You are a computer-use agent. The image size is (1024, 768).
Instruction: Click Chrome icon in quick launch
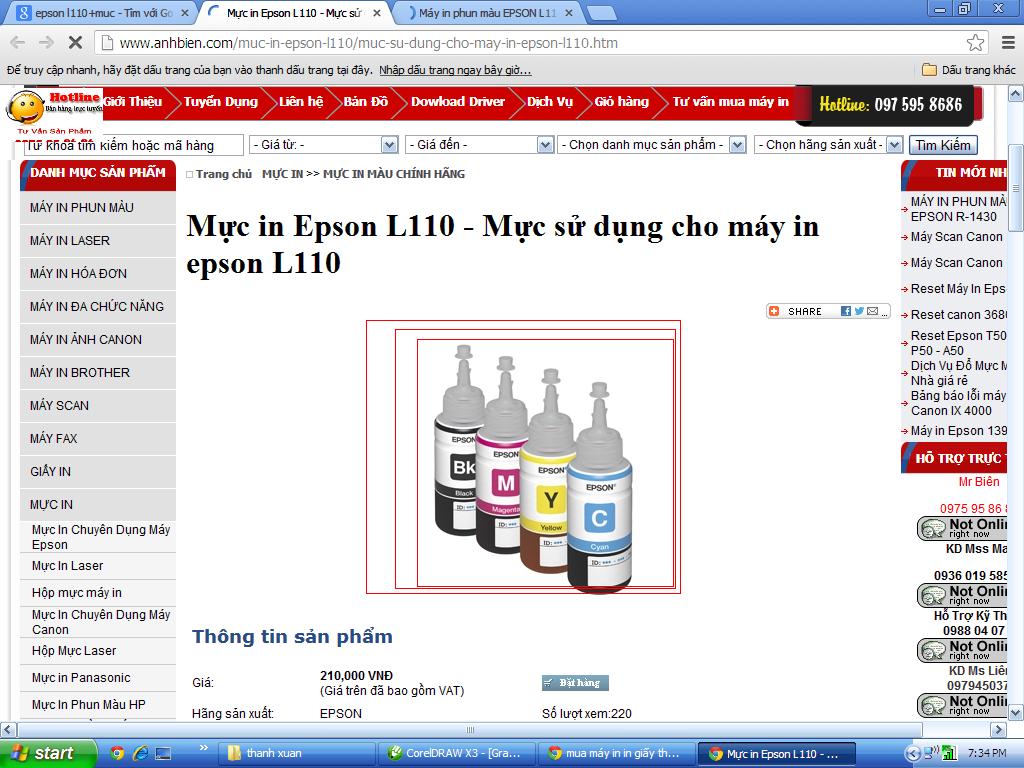point(117,754)
